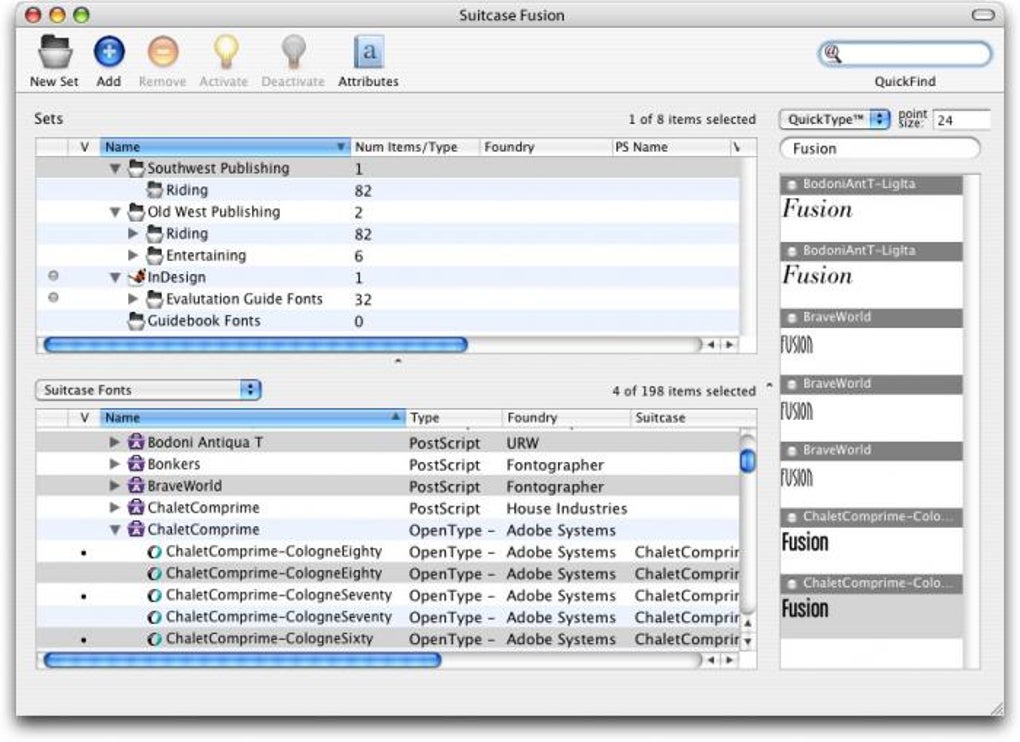Click the Fusion preview text field
The height and width of the screenshot is (742, 1020).
click(x=879, y=149)
